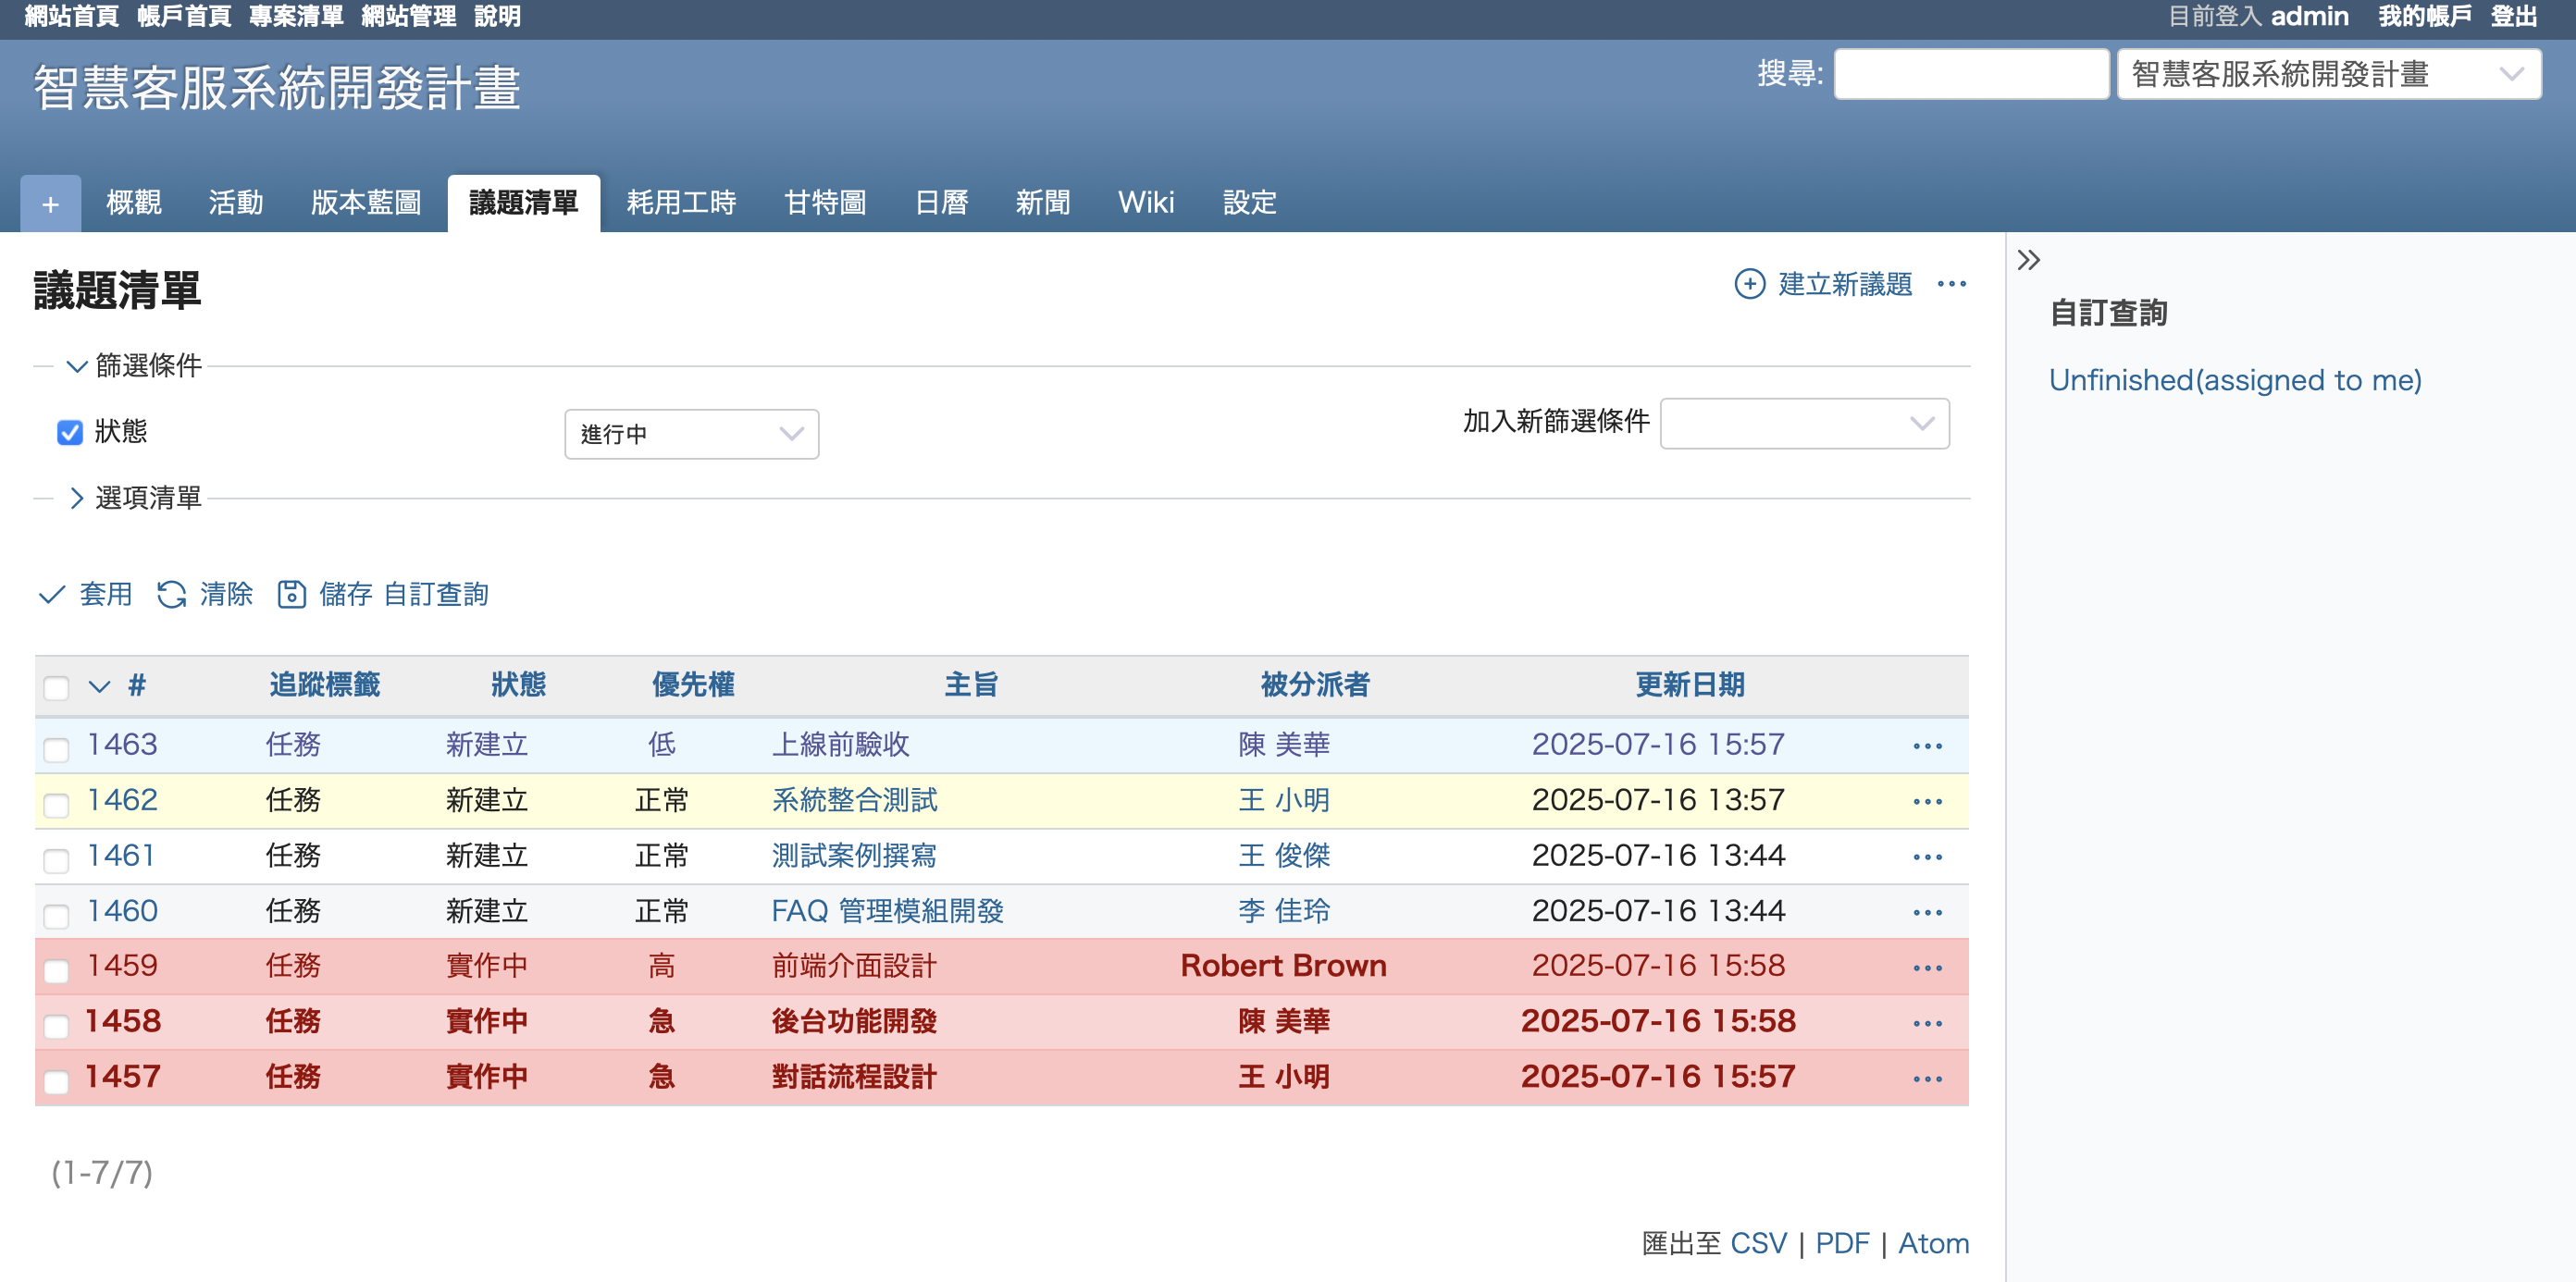The image size is (2576, 1282).
Task: Collapse the 篩選條件 section
Action: pyautogui.click(x=134, y=366)
